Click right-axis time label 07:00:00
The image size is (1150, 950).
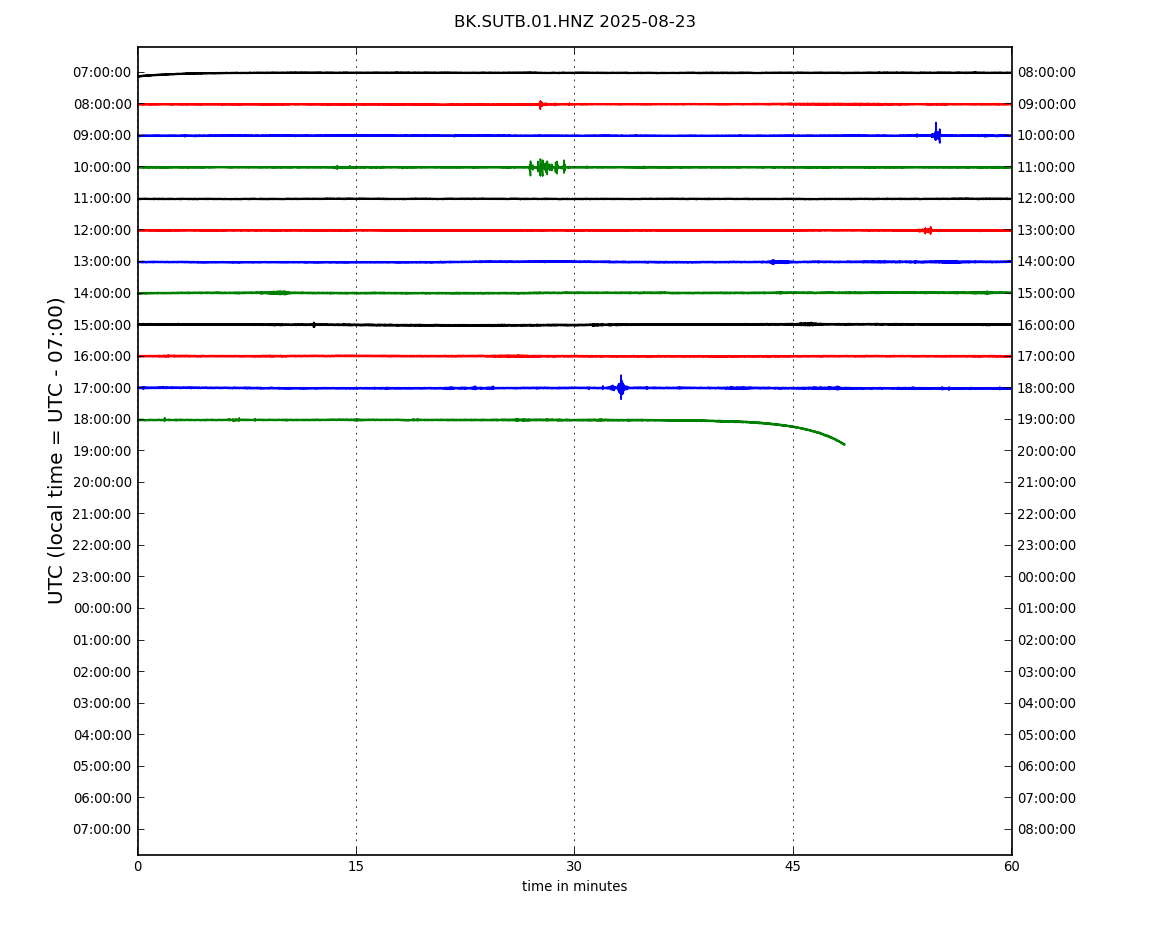(1047, 798)
